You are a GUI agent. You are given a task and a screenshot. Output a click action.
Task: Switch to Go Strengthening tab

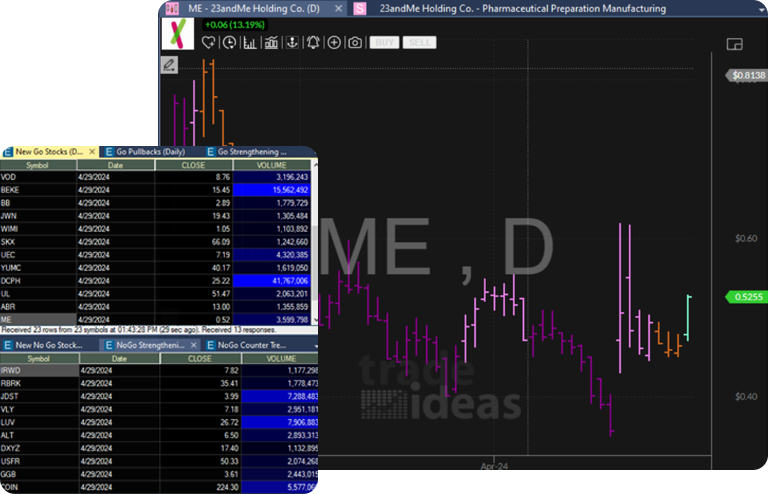252,152
